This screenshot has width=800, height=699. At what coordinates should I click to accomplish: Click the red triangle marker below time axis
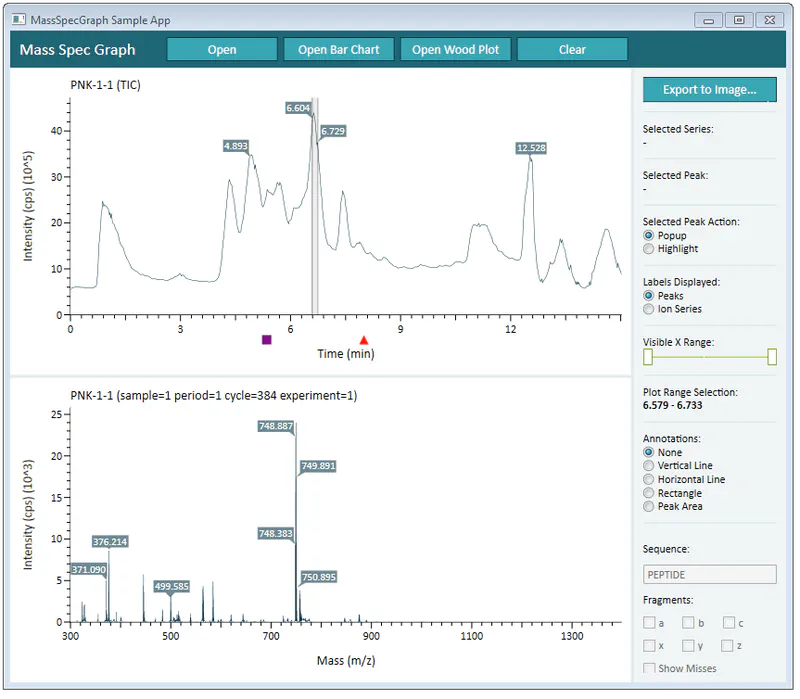[364, 340]
